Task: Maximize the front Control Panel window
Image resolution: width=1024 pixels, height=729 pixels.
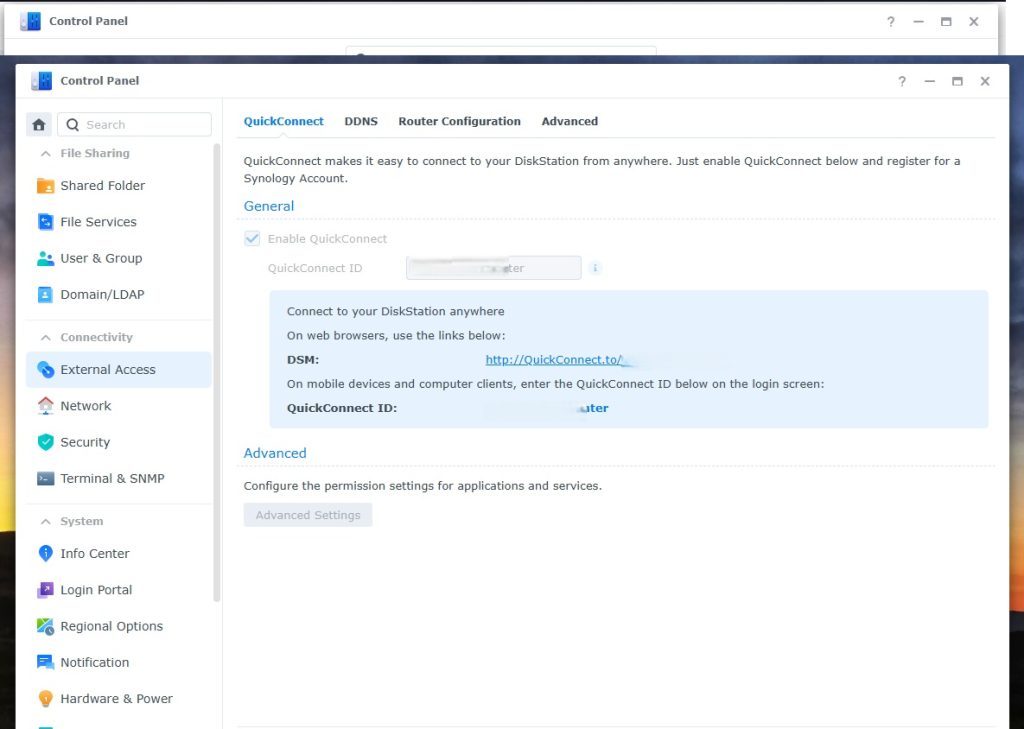Action: click(957, 81)
